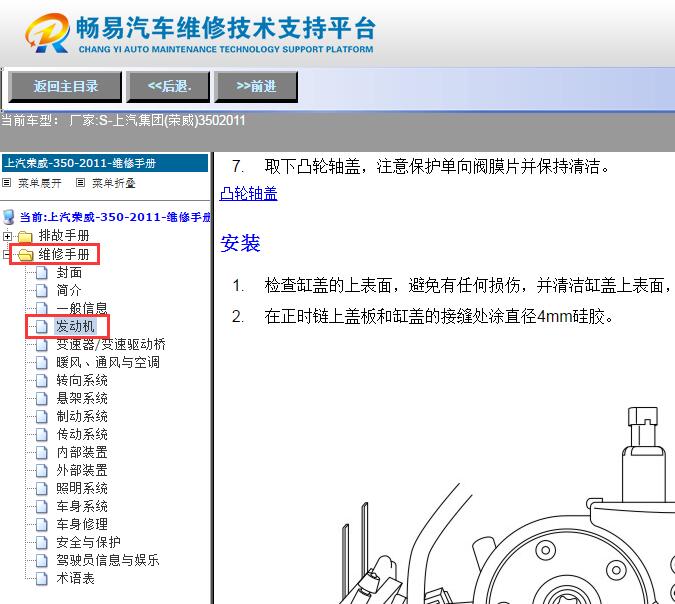The height and width of the screenshot is (604, 675).
Task: Click page icon next to 车身系统
Action: point(42,507)
